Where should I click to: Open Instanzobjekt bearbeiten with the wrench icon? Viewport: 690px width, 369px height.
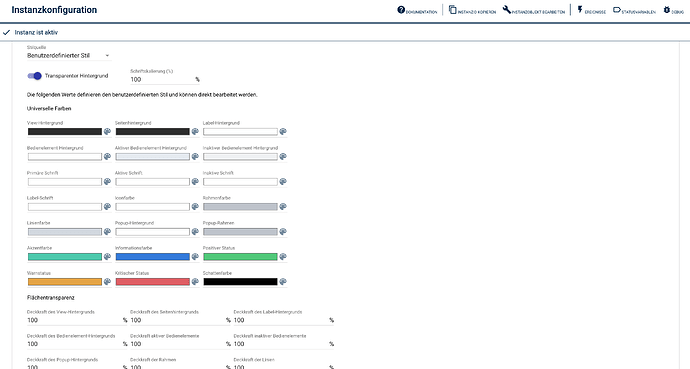(x=534, y=10)
